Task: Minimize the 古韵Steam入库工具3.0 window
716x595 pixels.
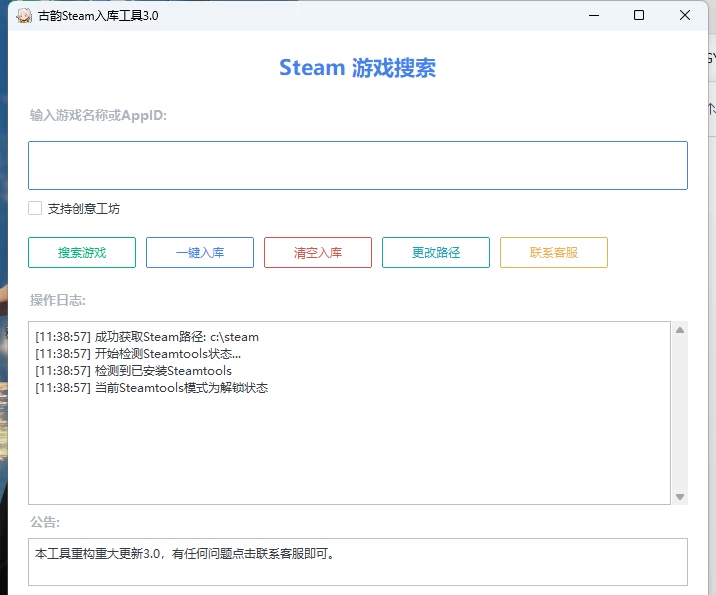Action: pyautogui.click(x=594, y=16)
